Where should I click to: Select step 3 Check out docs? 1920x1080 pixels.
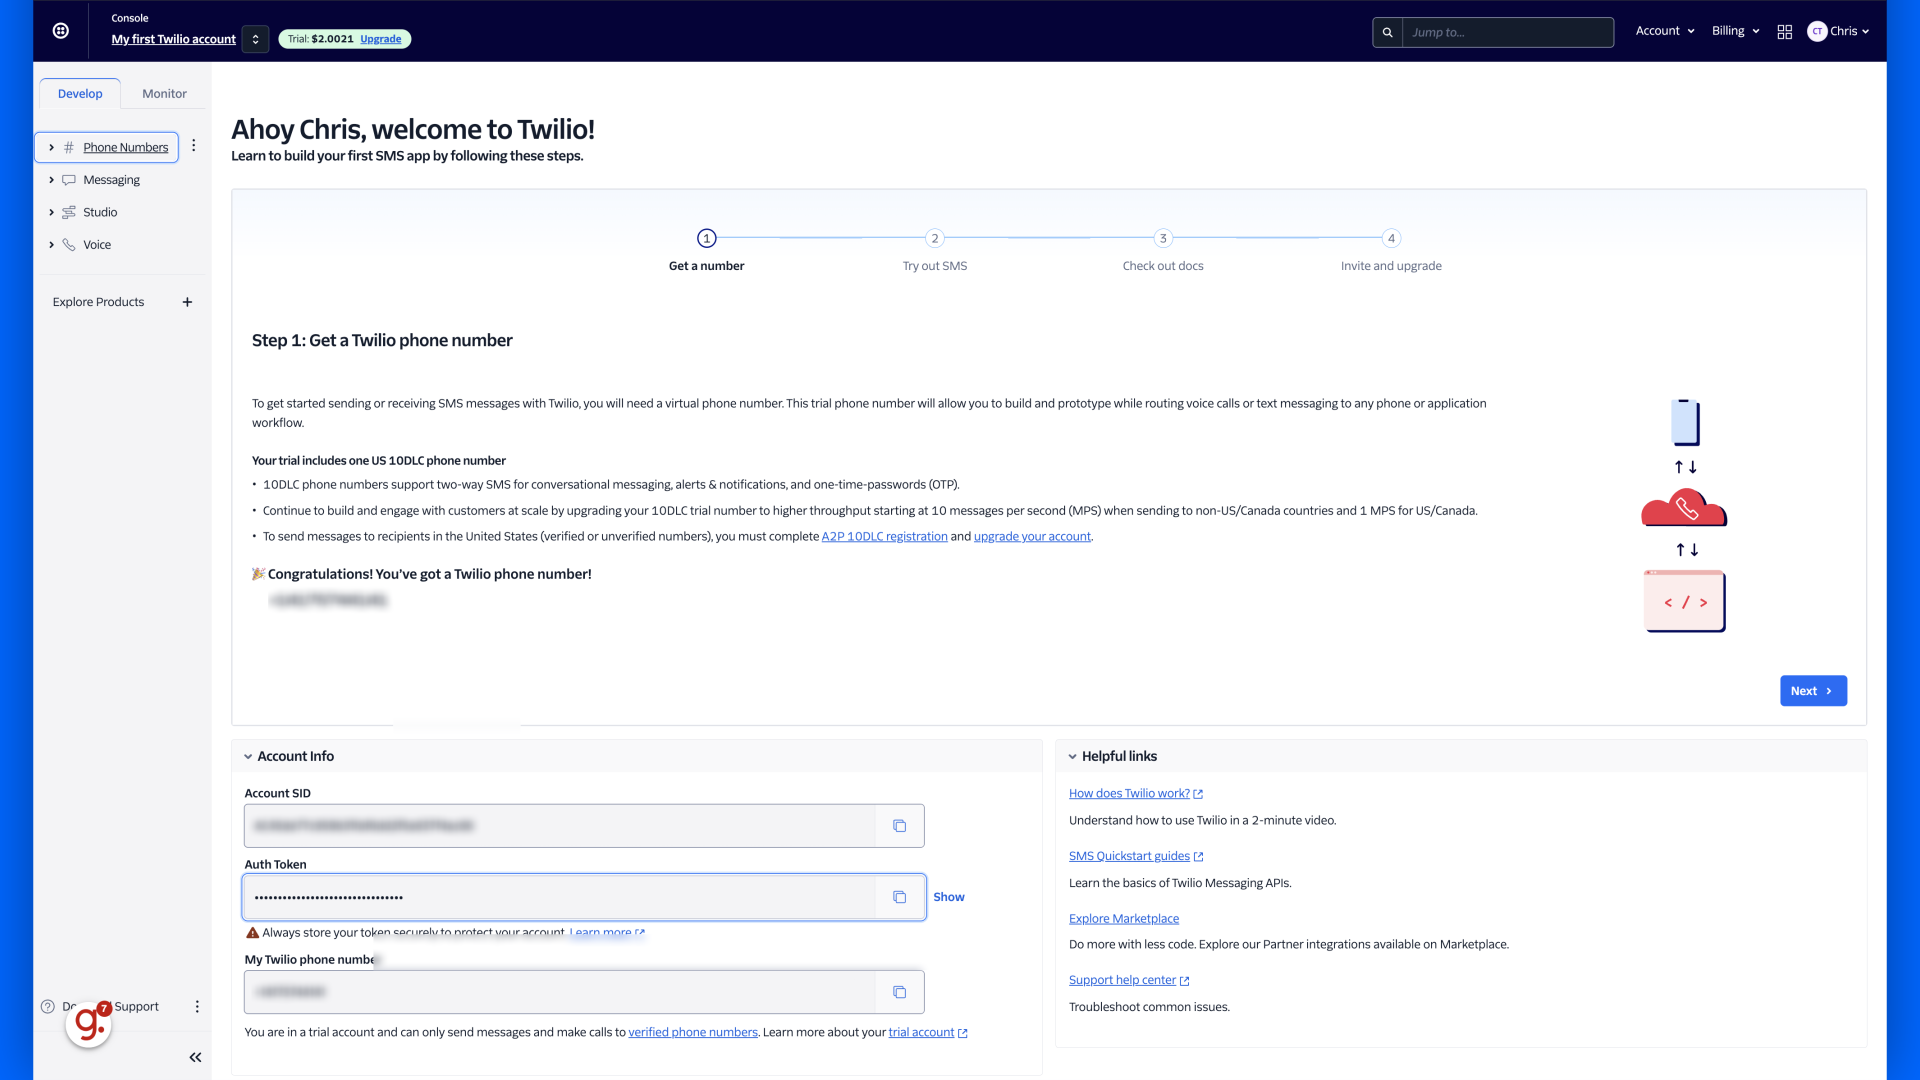coord(1163,238)
